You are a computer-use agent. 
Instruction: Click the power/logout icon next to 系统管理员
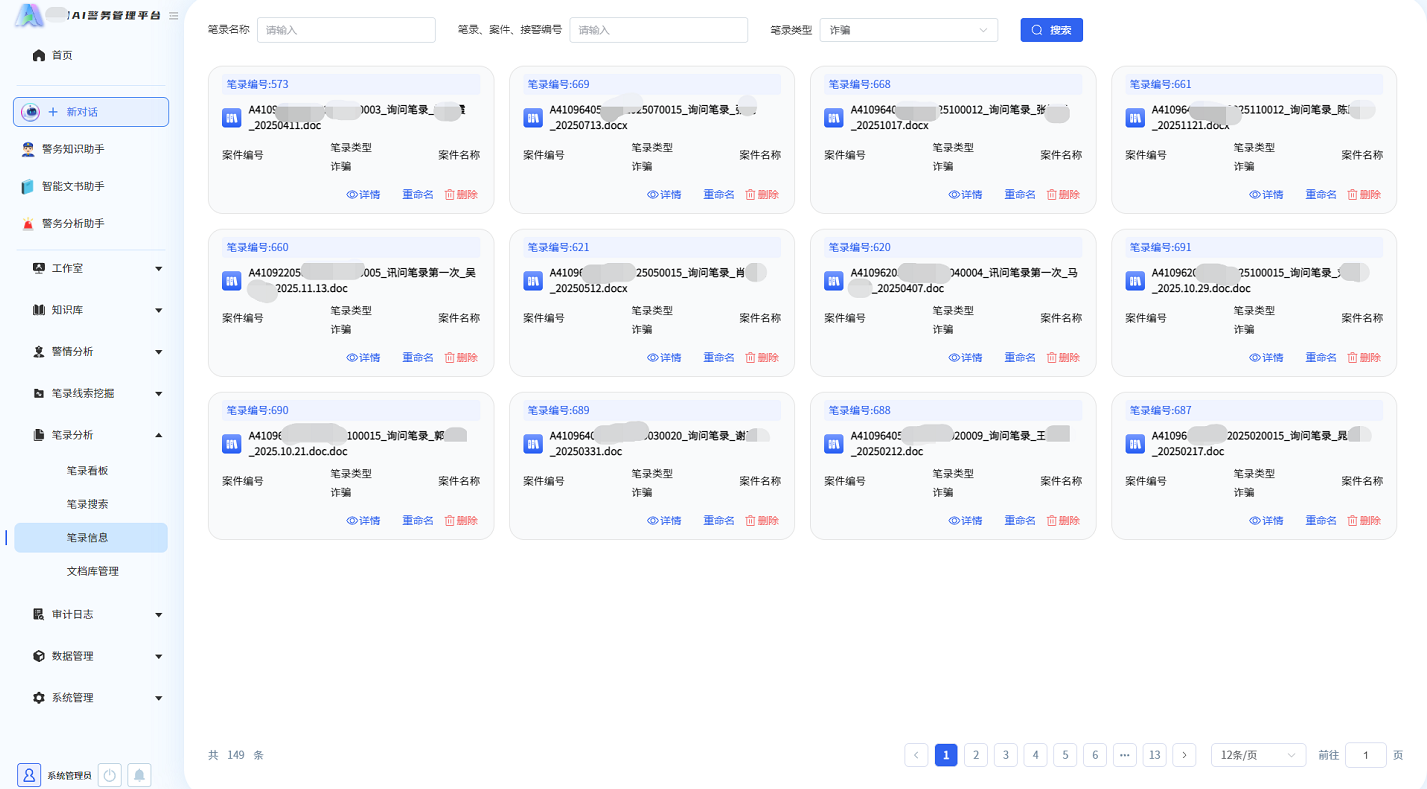108,775
